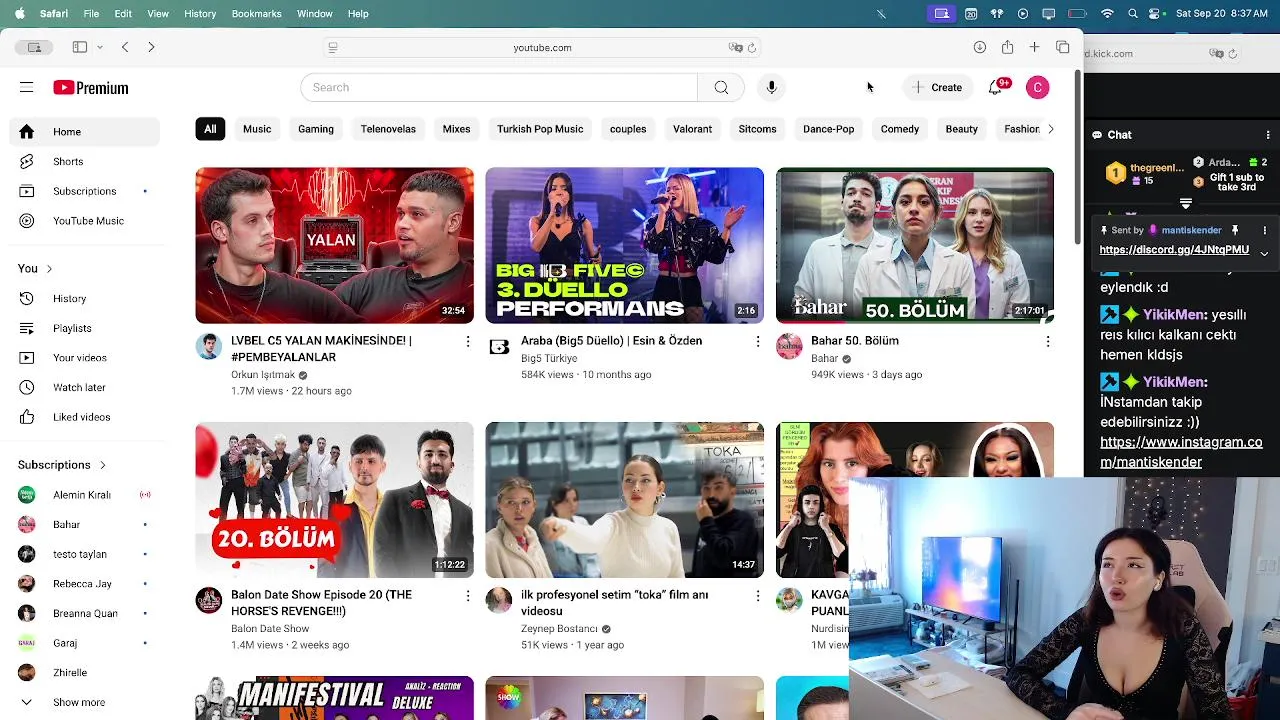Open options for Bahar 50. Bölüm video

click(1047, 342)
